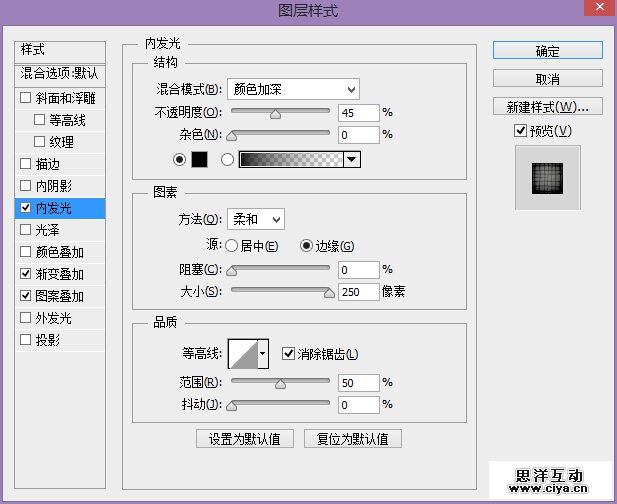Click 范围 value field 50
The image size is (617, 504).
pos(358,383)
